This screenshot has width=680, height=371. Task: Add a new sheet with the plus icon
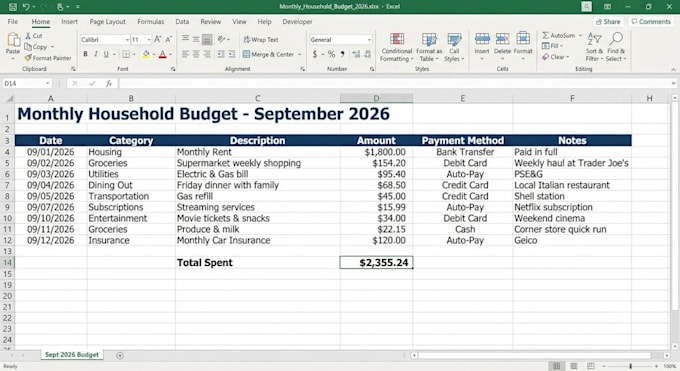tap(120, 355)
